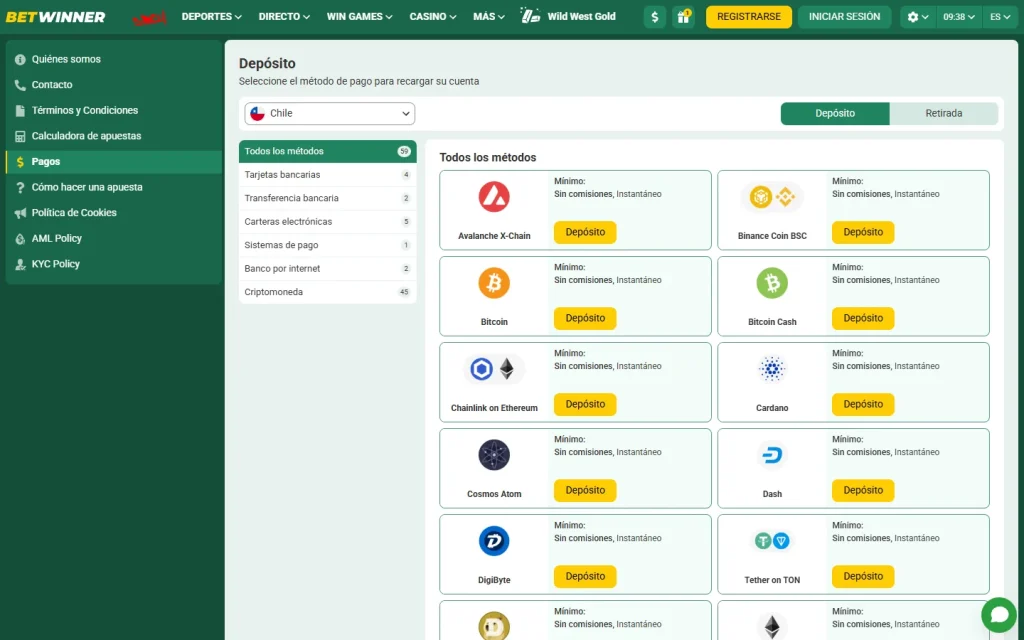Click the Cosmos Atom logo
1024x640 pixels.
(494, 455)
